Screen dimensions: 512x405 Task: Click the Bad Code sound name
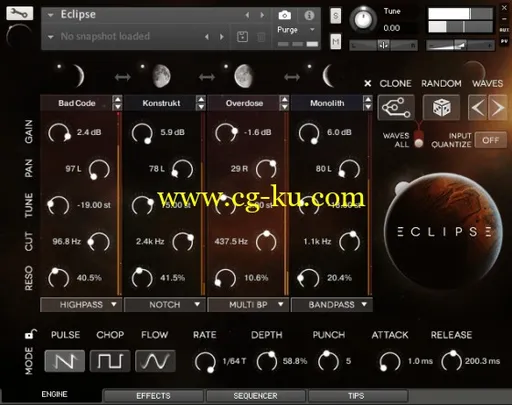(x=77, y=103)
